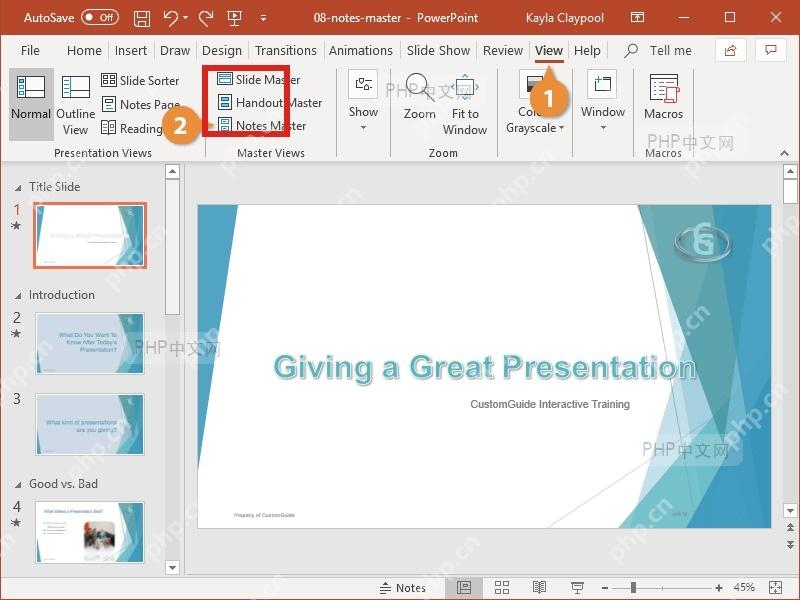Select slide 3 thumbnail
The width and height of the screenshot is (800, 600).
[90, 424]
